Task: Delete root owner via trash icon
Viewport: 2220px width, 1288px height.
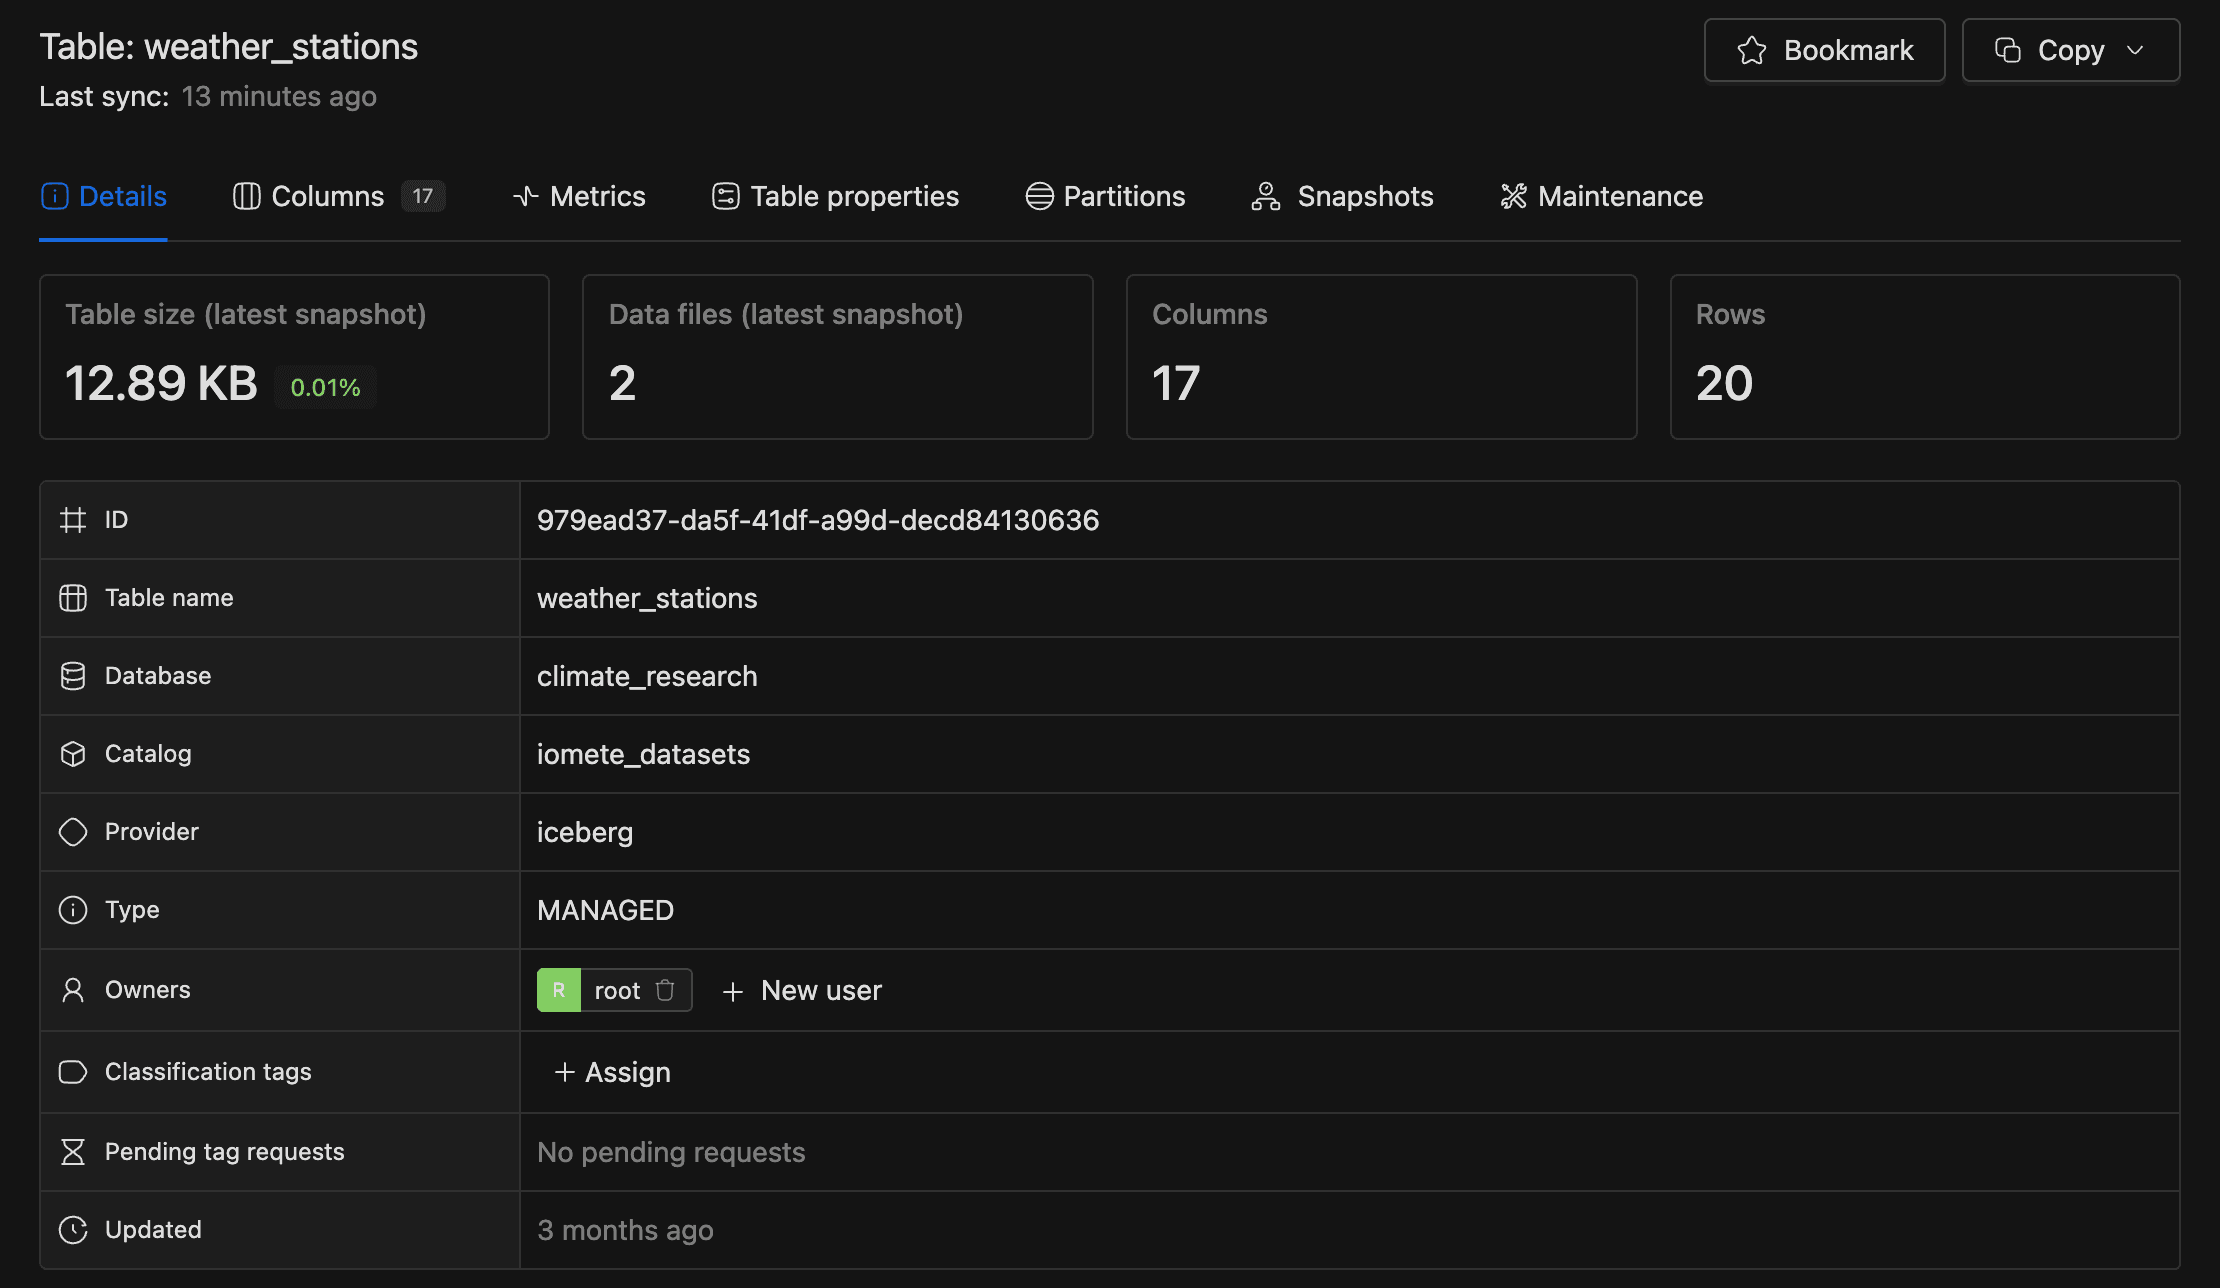Action: coord(665,990)
